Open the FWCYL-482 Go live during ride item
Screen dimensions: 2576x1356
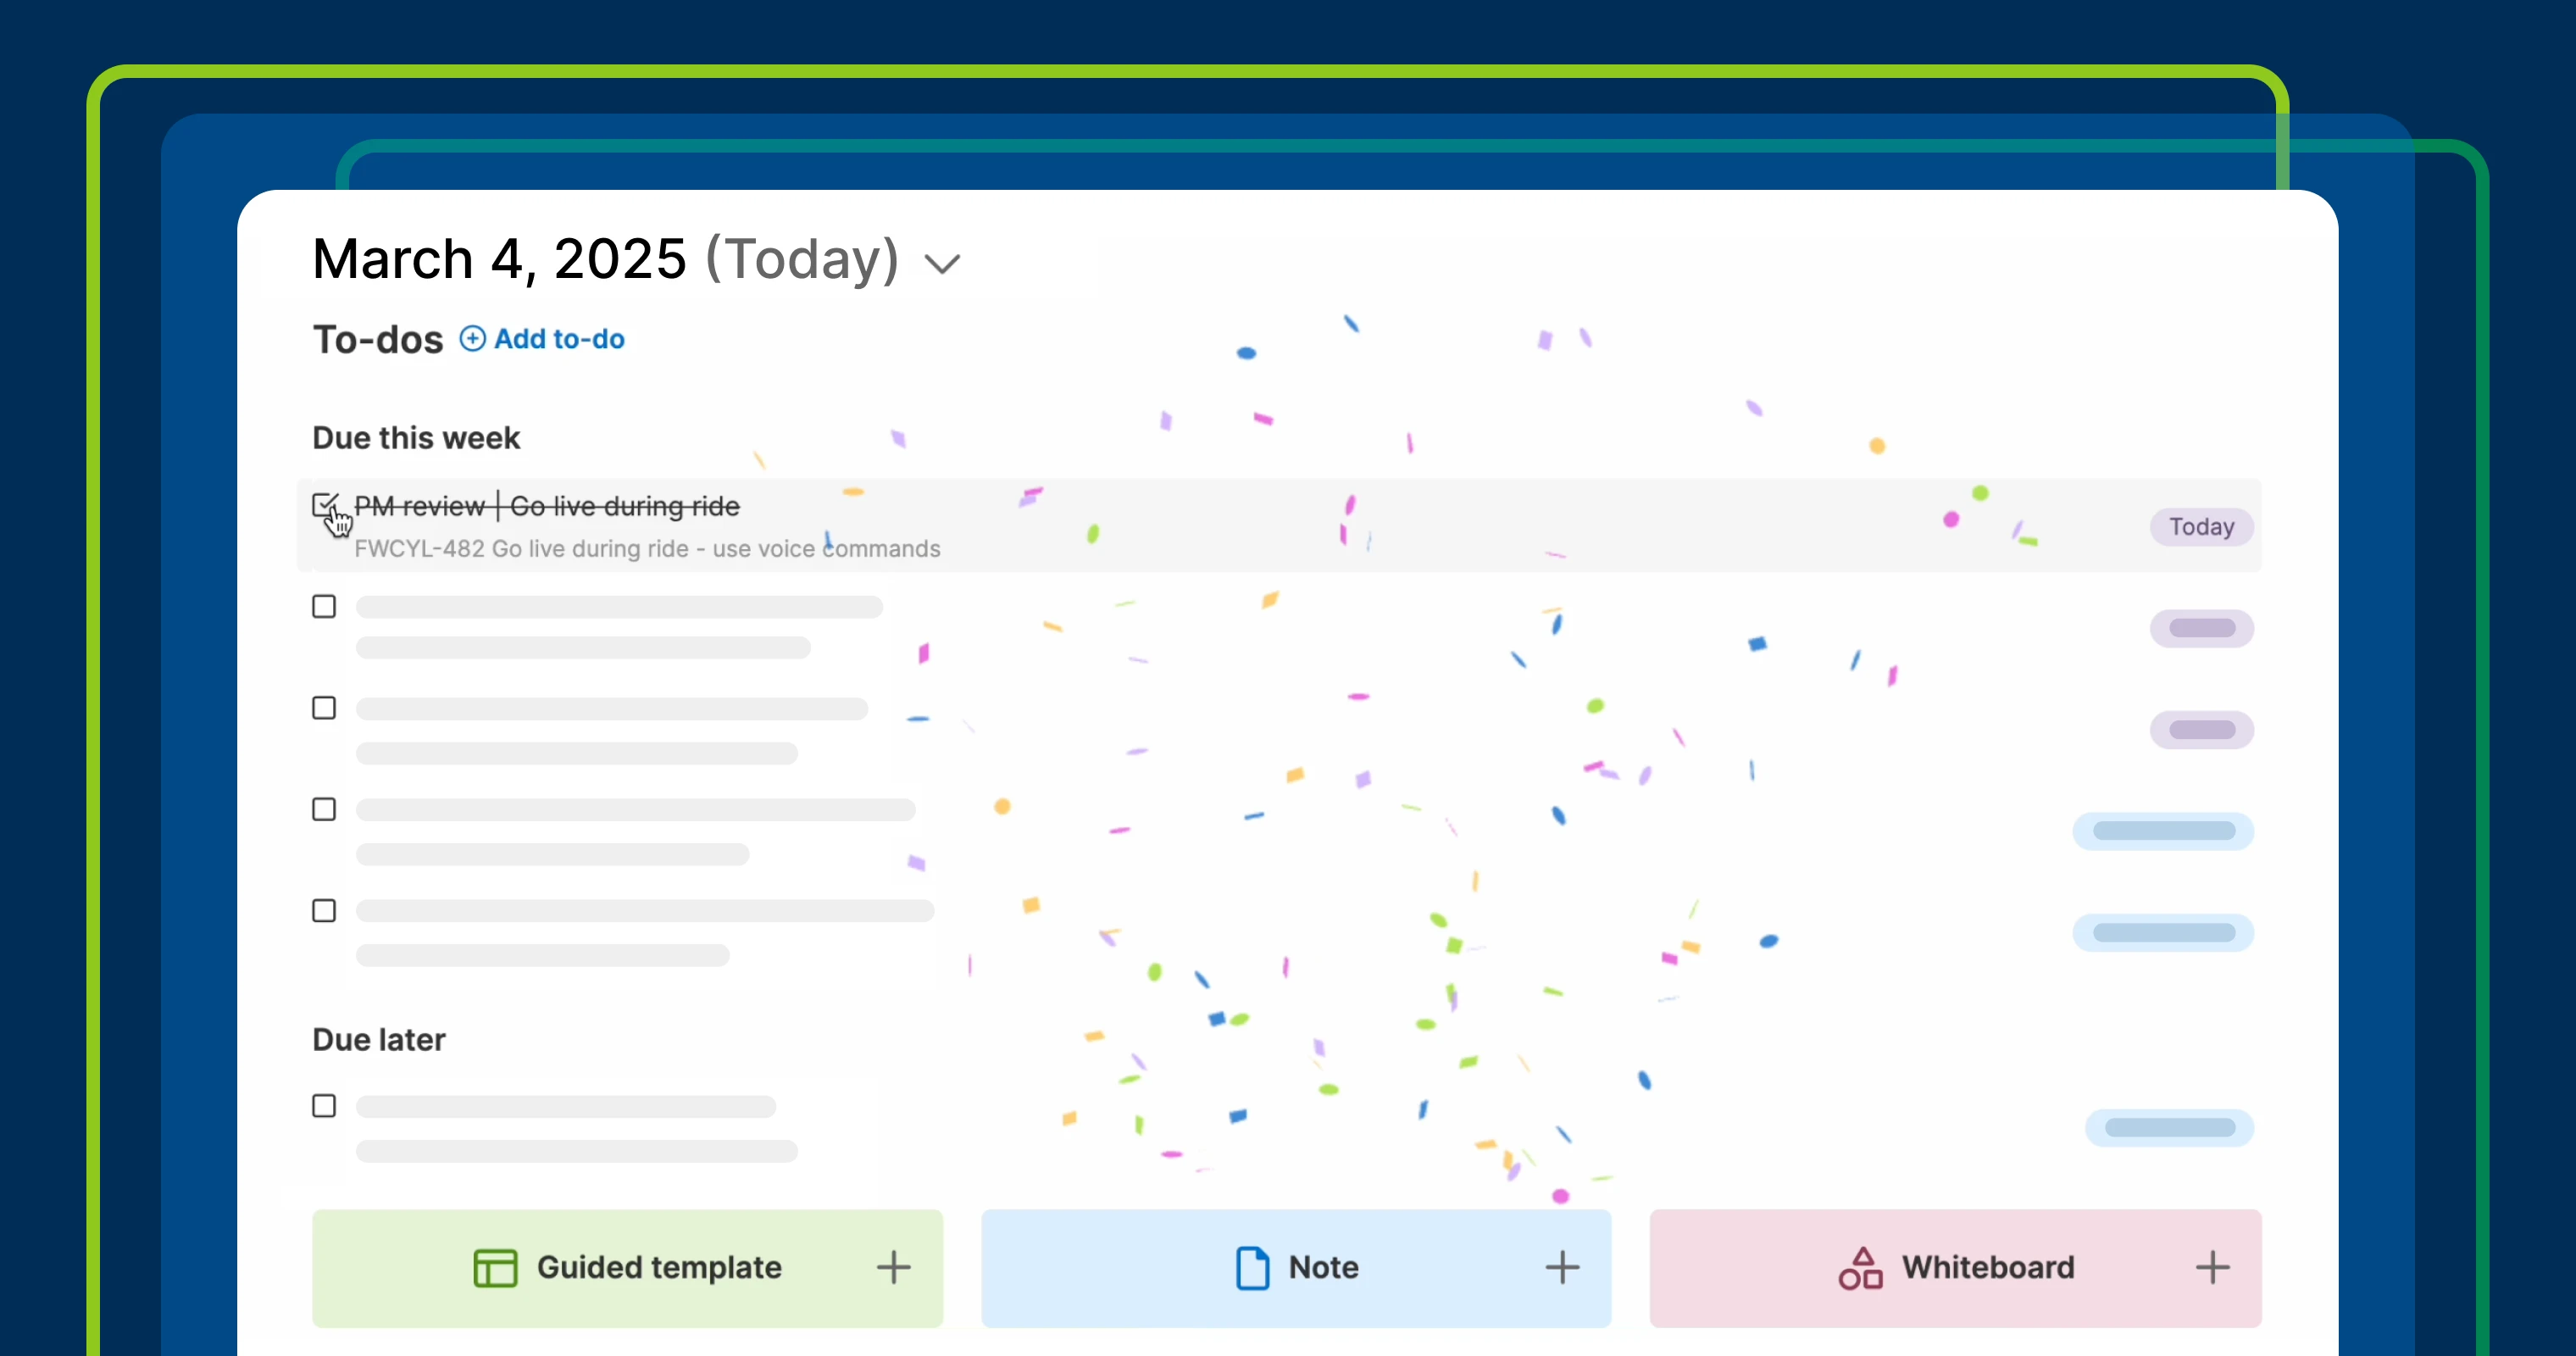tap(647, 549)
